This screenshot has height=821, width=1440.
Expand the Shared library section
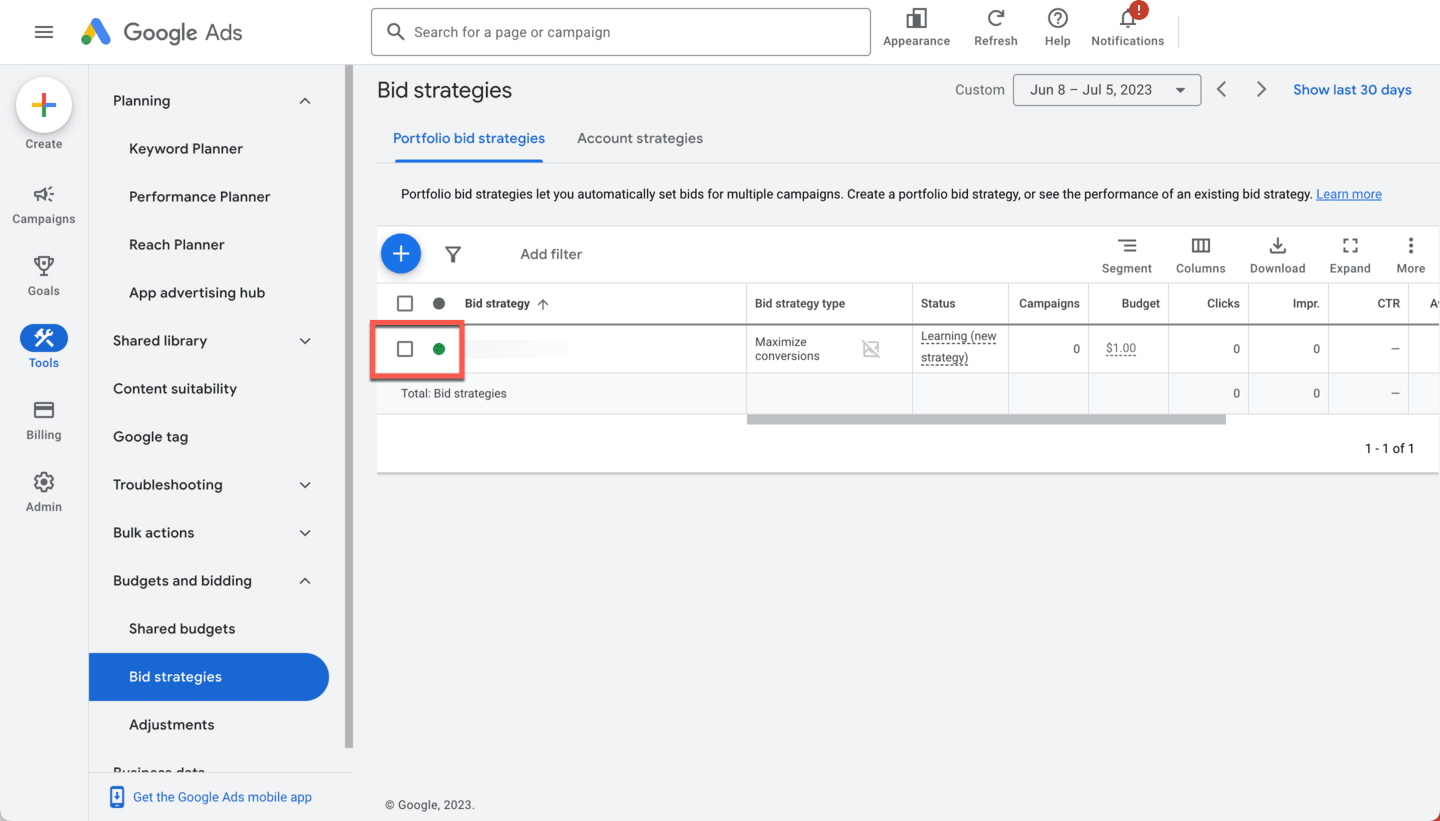[305, 341]
